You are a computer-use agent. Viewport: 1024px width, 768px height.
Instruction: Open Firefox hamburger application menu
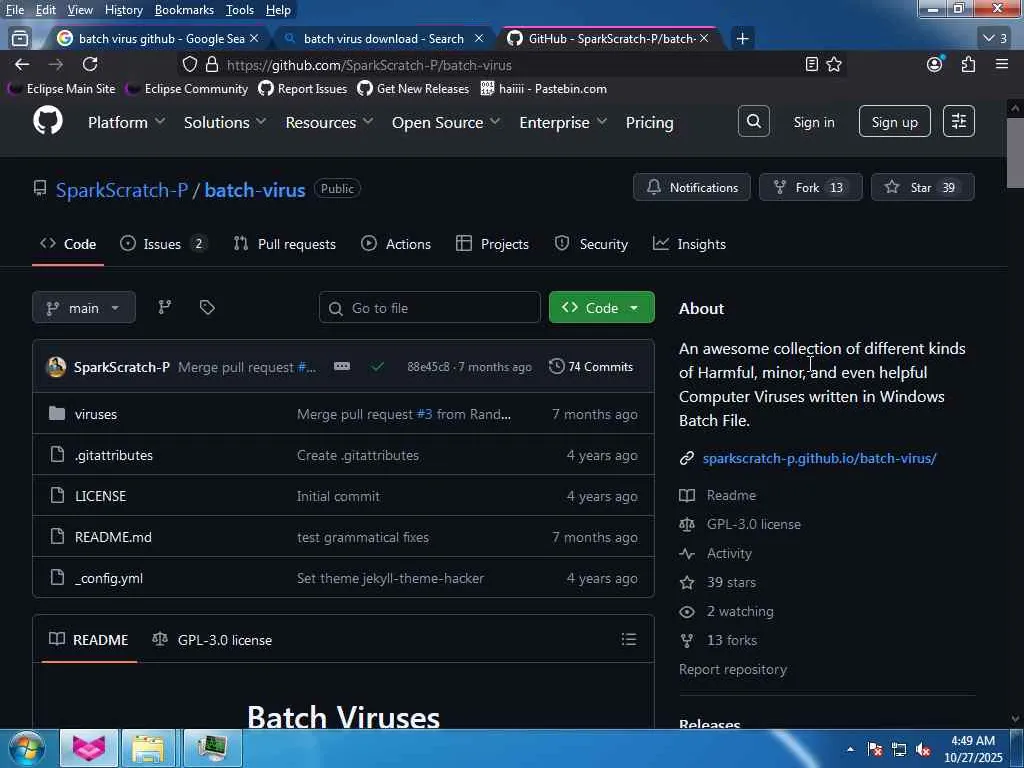point(1002,64)
